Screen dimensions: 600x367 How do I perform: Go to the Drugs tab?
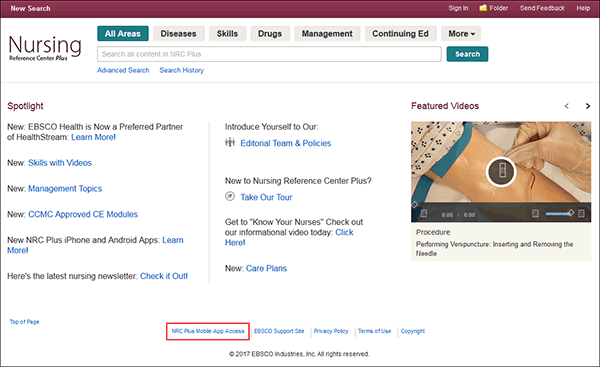pyautogui.click(x=270, y=34)
